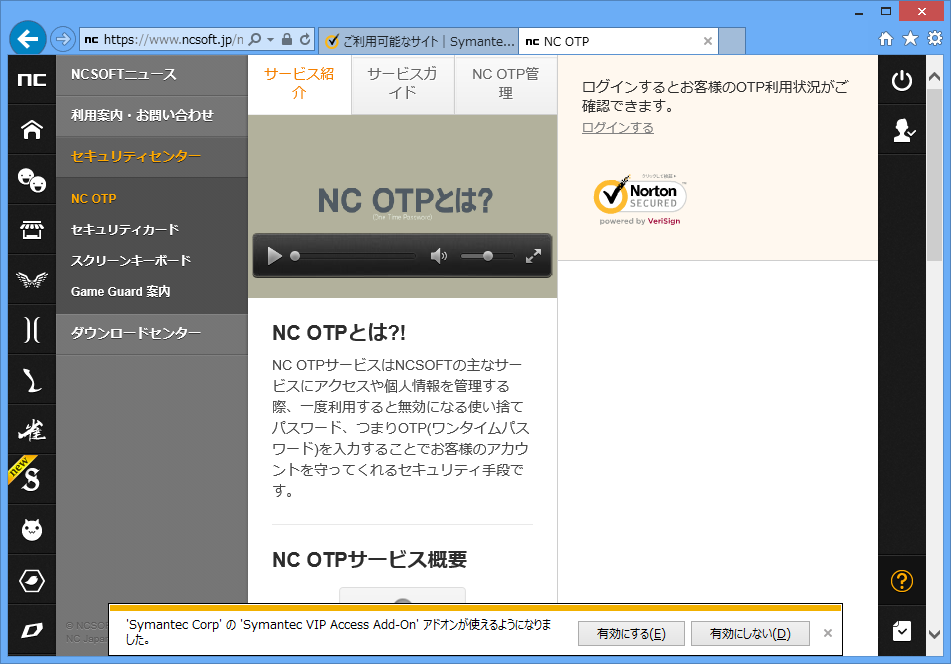Switch to サービスガイド tab
The height and width of the screenshot is (664, 951).
pyautogui.click(x=403, y=84)
